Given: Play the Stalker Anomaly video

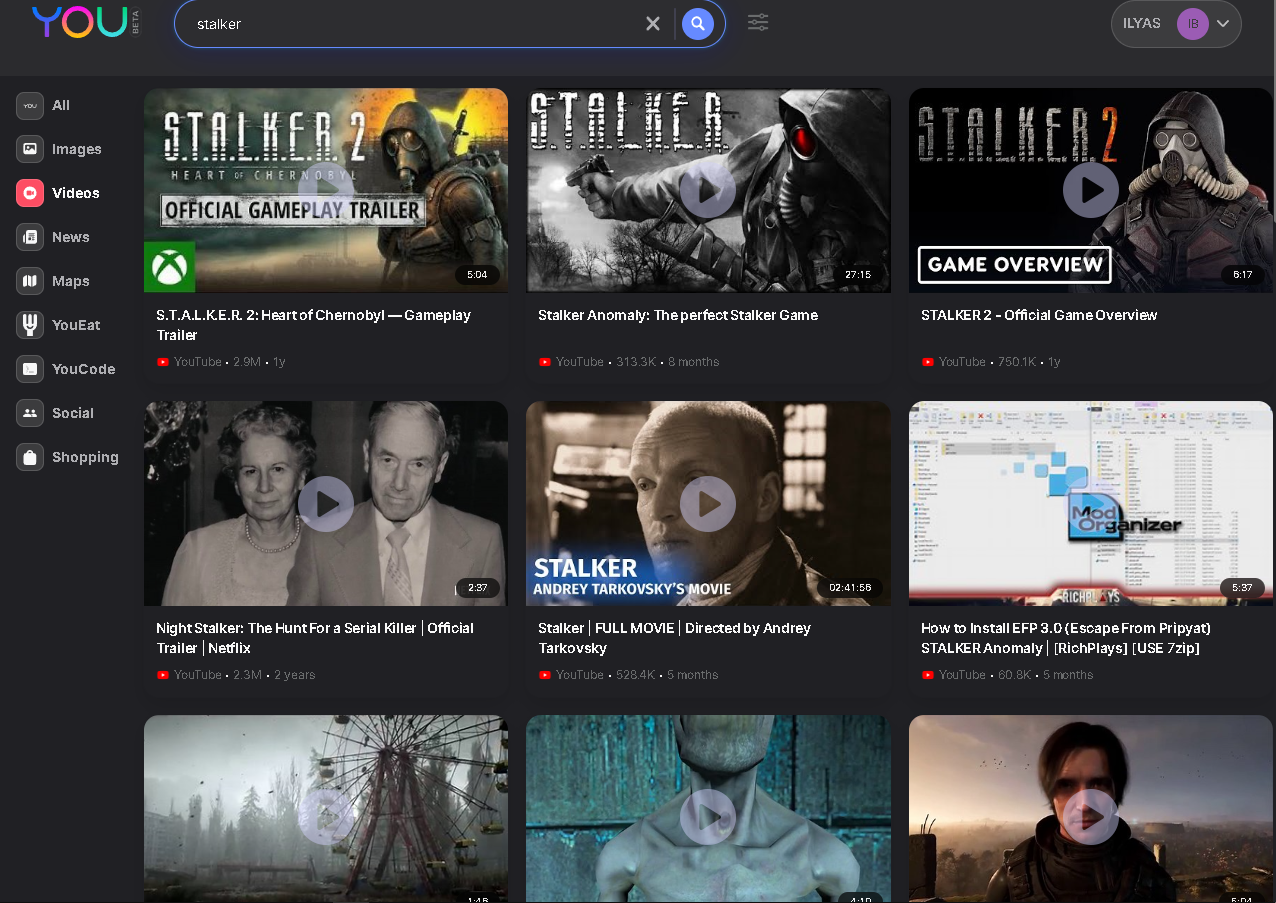Looking at the screenshot, I should (x=708, y=190).
